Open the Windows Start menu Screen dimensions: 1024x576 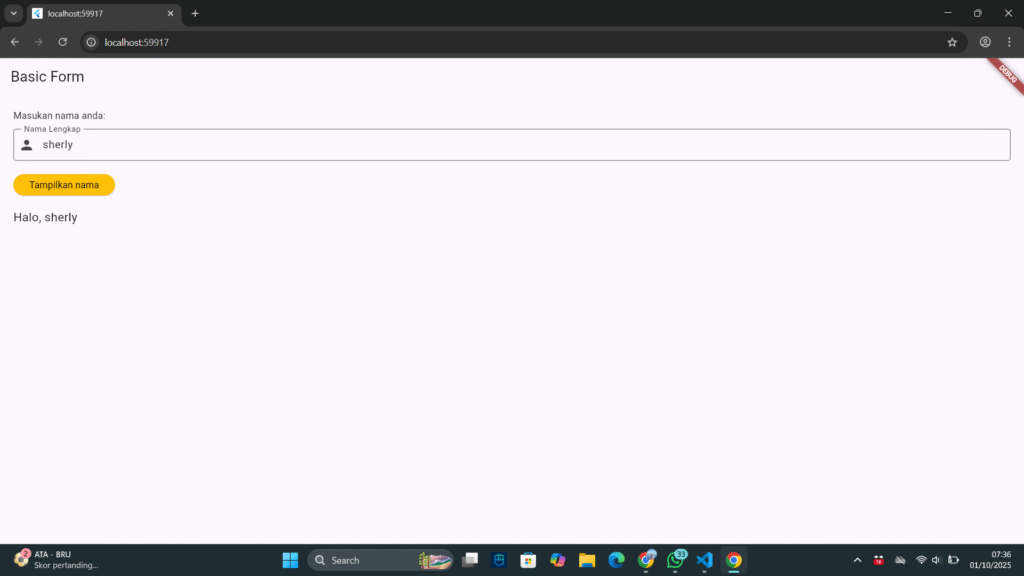[x=290, y=560]
